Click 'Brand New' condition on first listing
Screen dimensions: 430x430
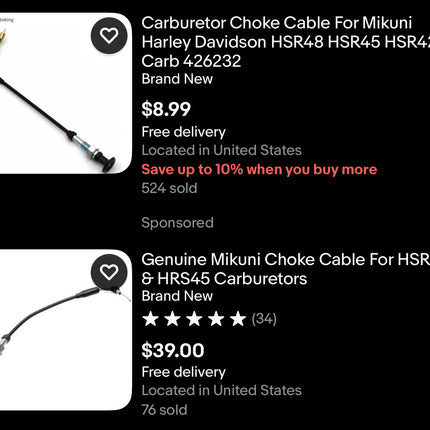click(177, 79)
